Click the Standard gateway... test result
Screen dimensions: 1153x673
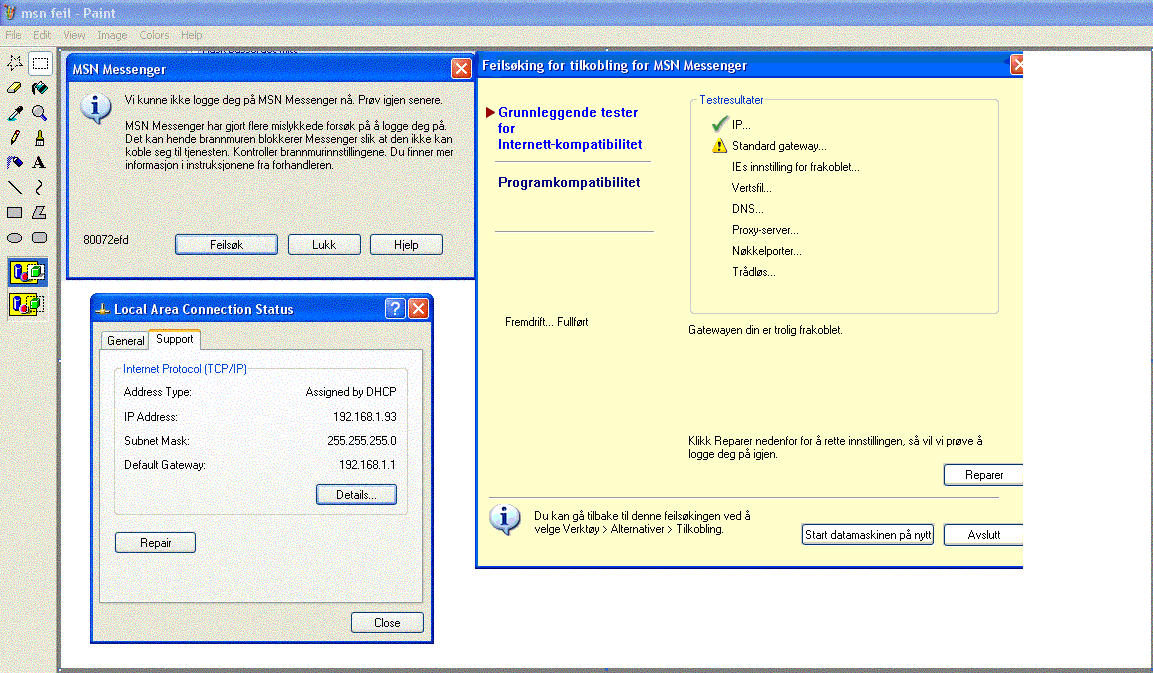779,146
